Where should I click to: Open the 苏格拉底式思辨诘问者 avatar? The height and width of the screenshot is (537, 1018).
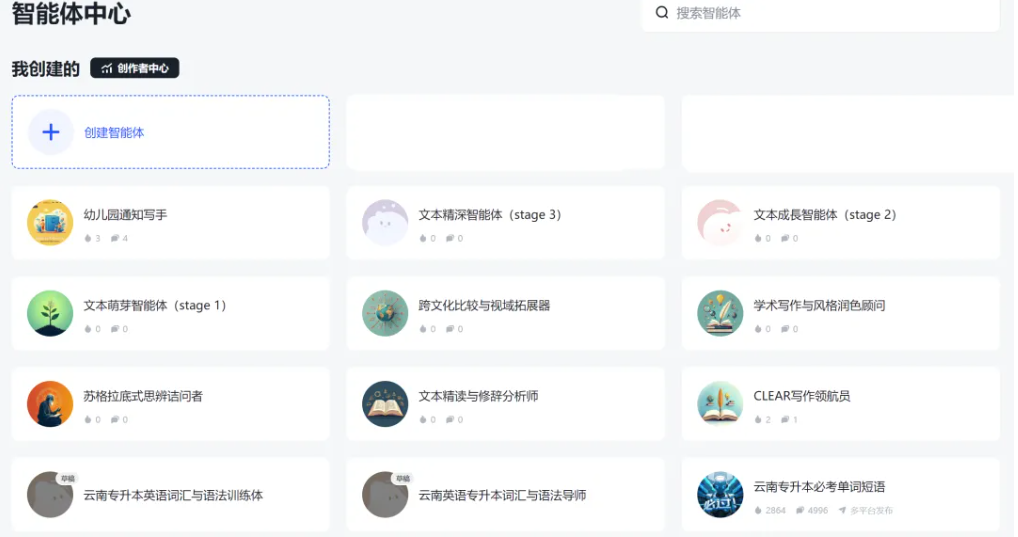[x=50, y=404]
